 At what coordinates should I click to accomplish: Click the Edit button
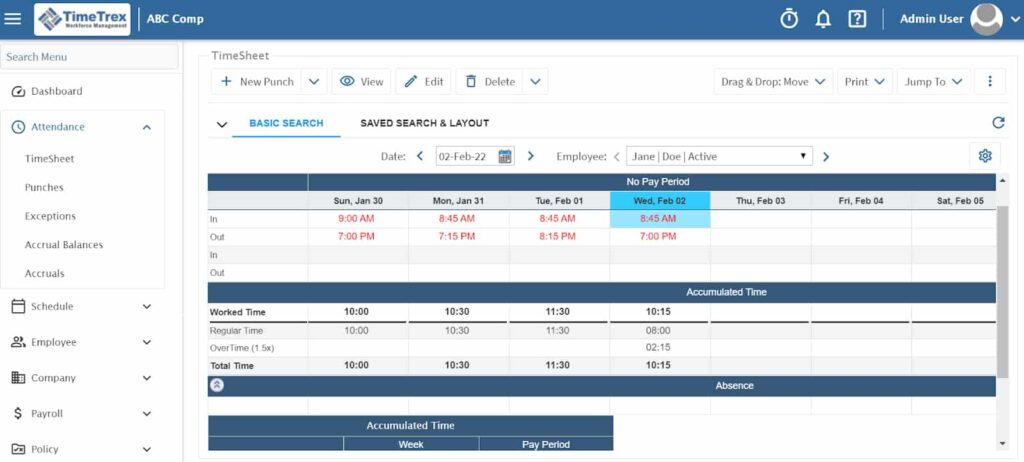point(424,82)
